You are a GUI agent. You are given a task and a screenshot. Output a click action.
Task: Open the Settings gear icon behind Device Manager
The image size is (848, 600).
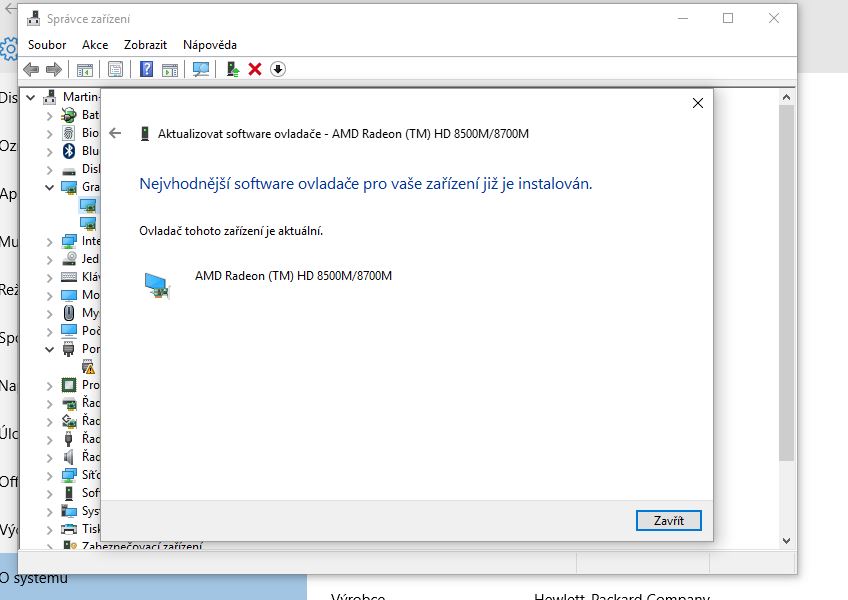(9, 49)
